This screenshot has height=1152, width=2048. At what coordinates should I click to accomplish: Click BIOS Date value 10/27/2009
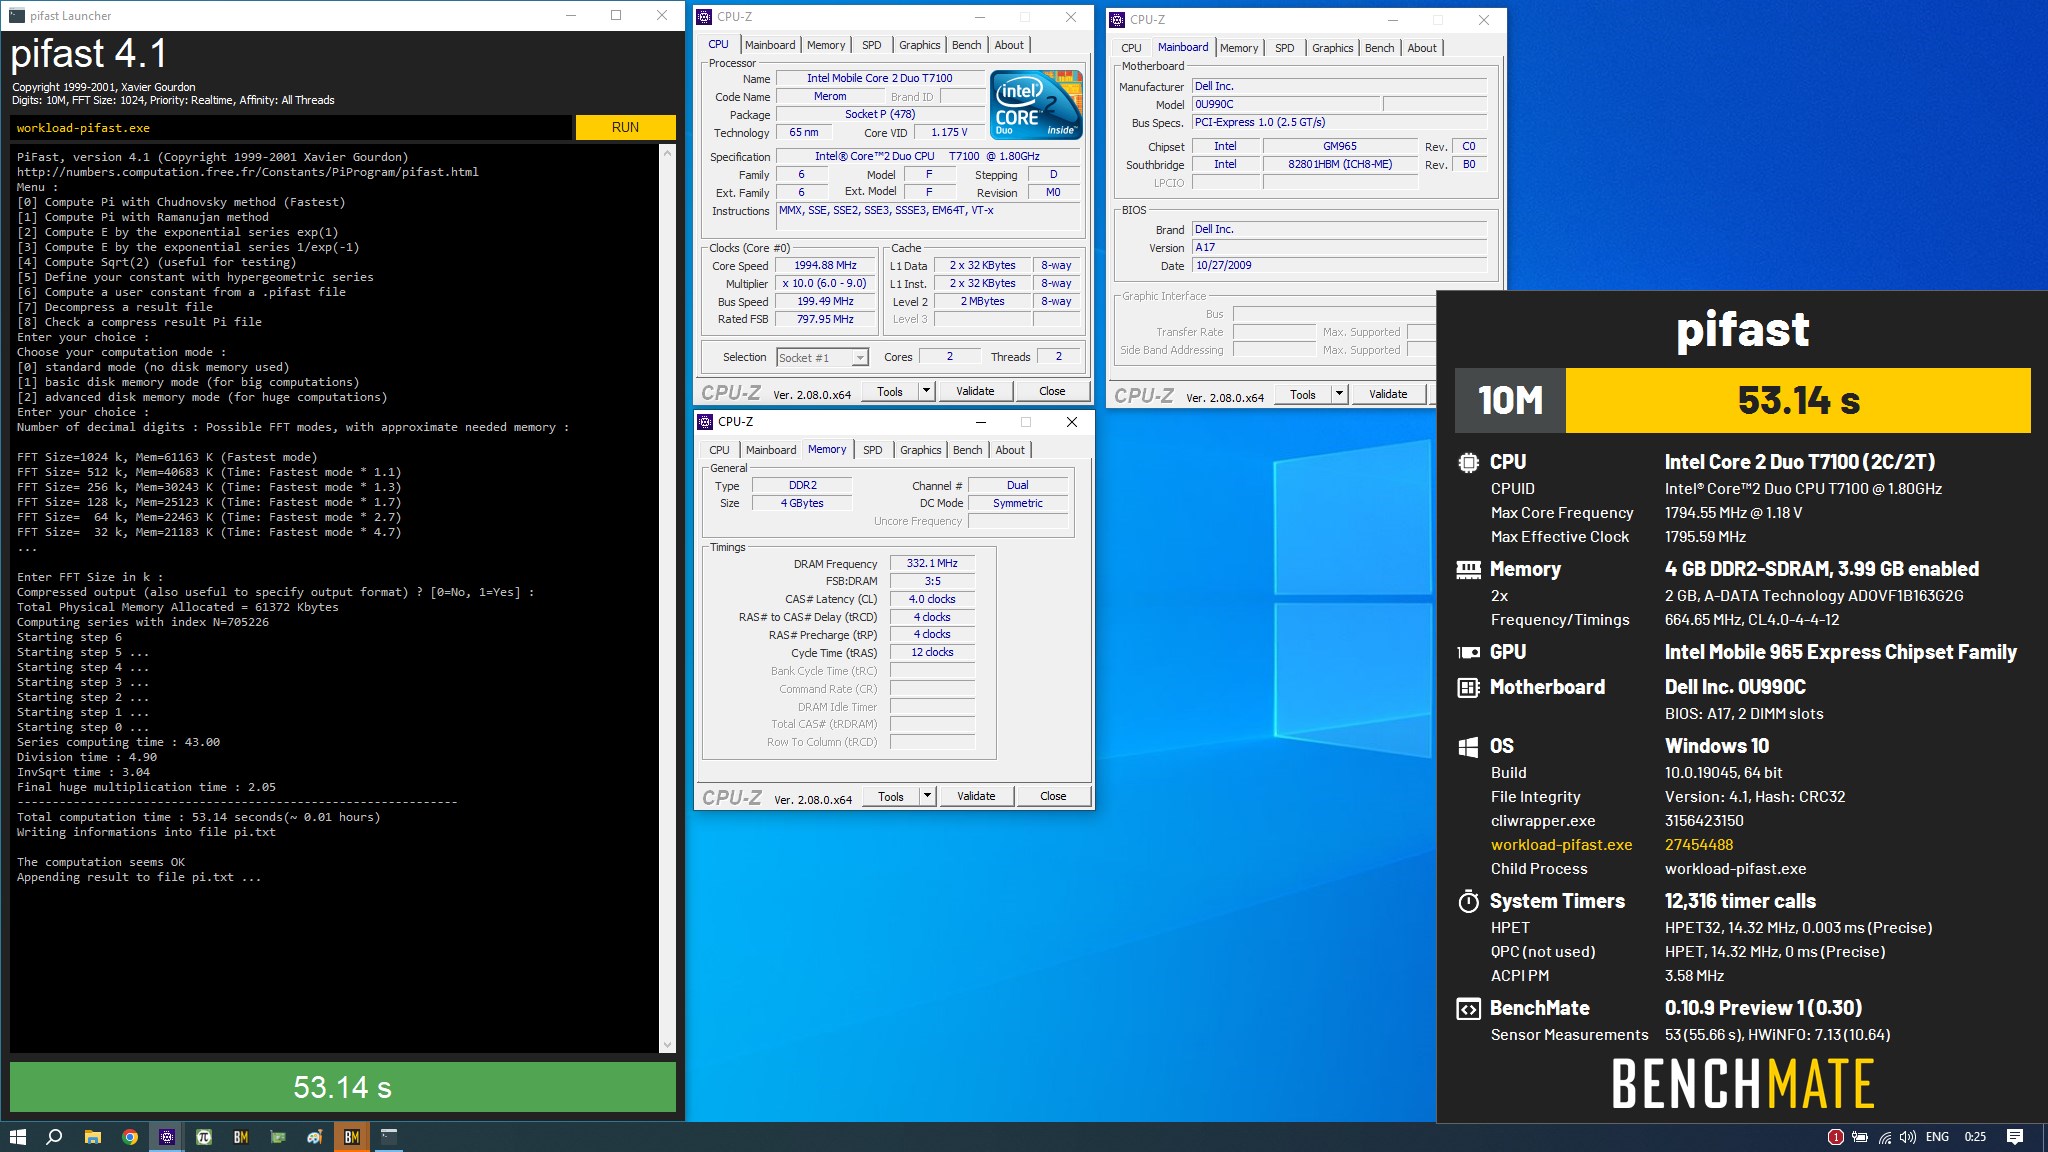point(1339,266)
